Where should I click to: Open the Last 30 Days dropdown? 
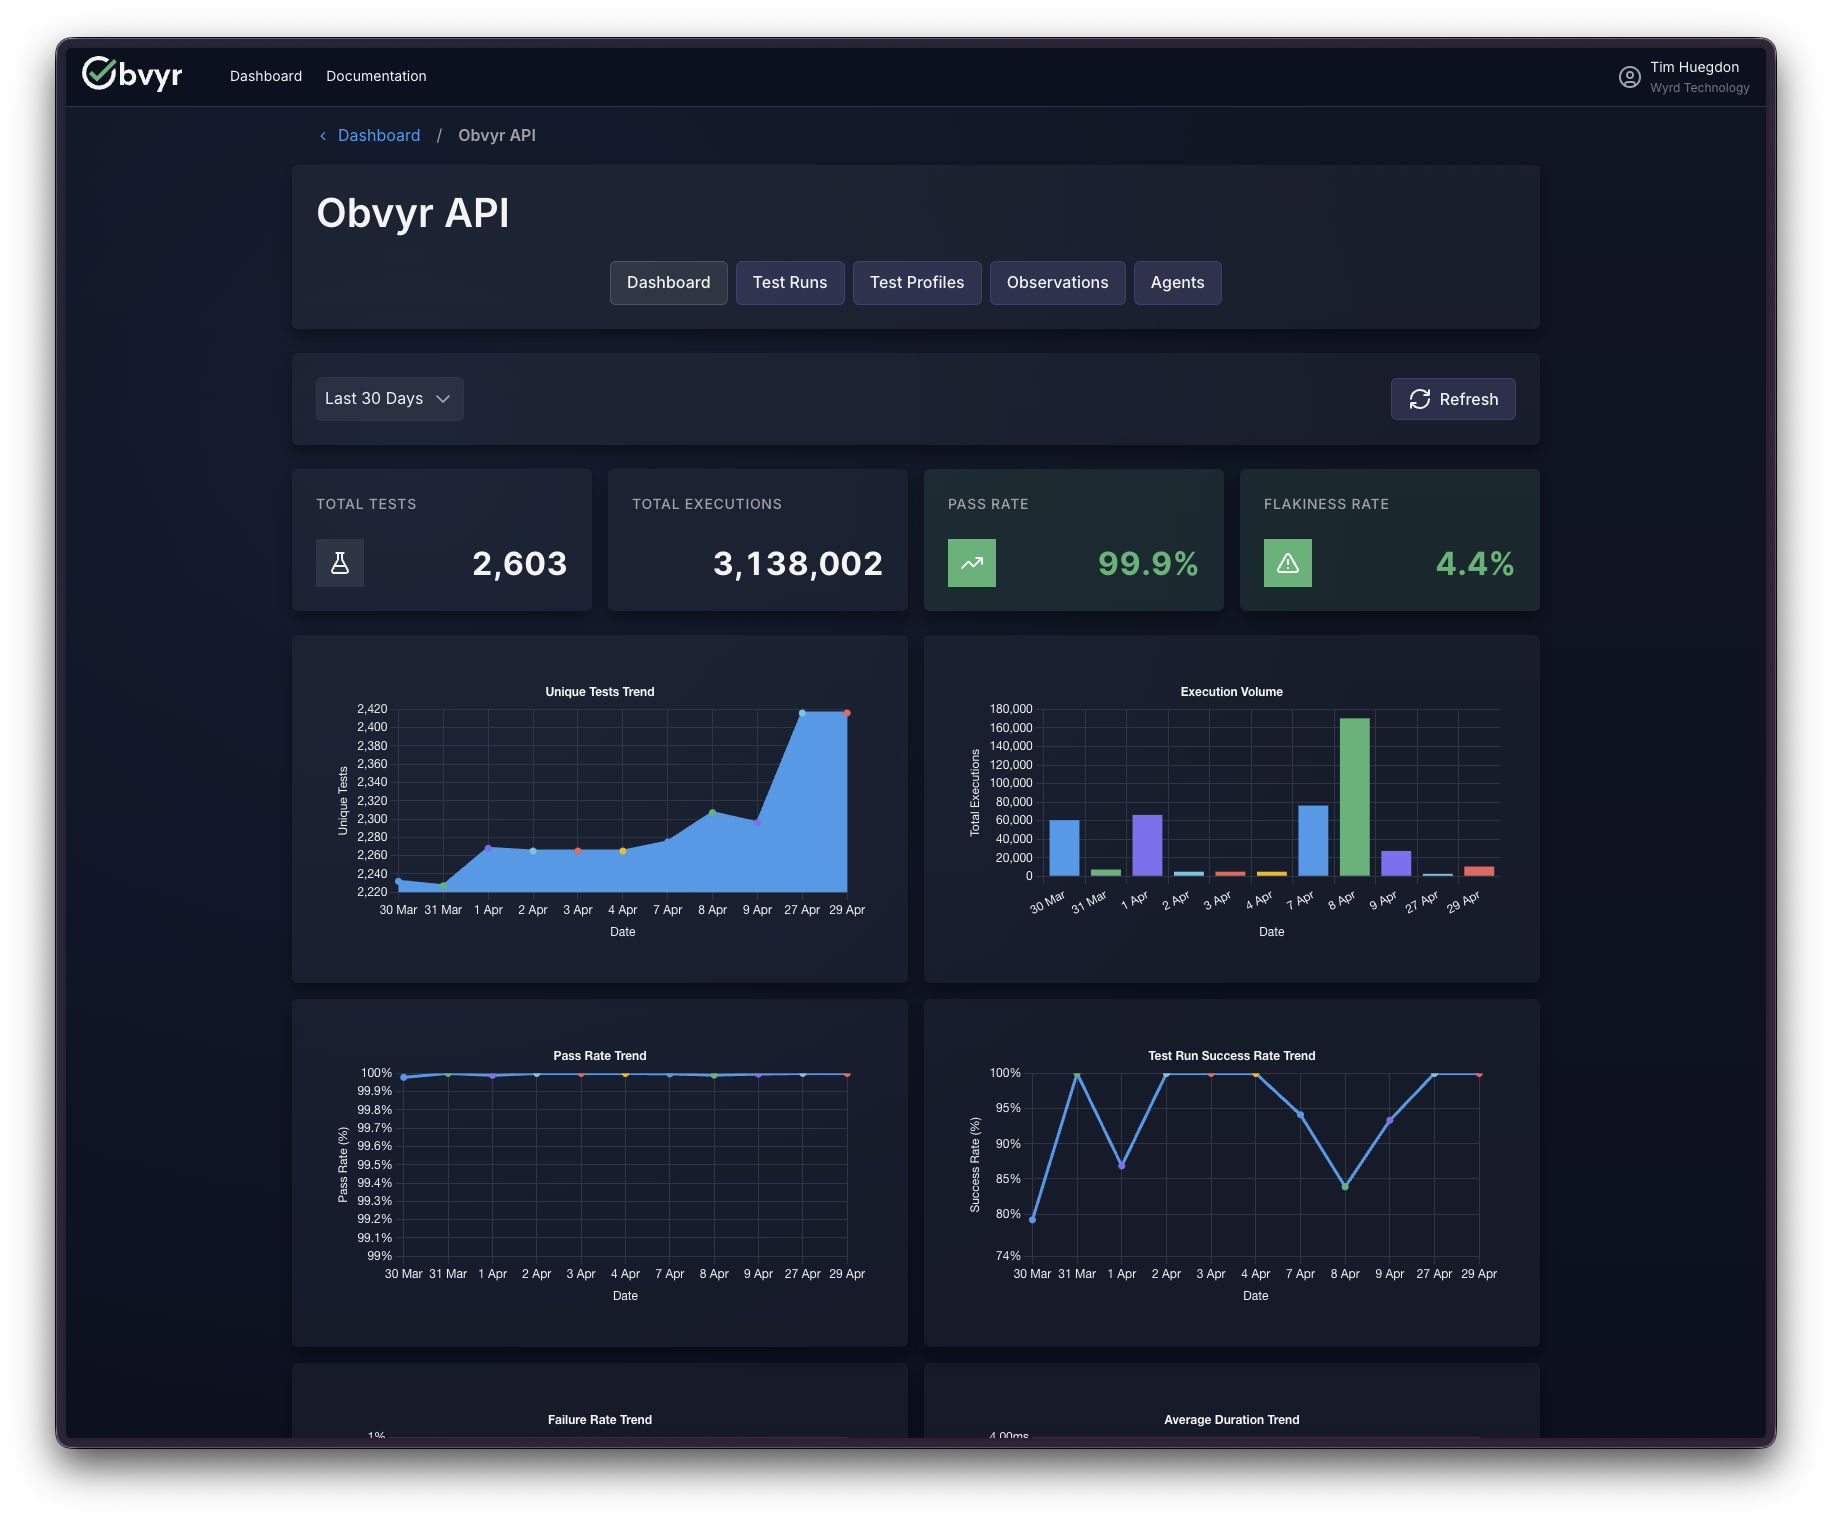pyautogui.click(x=389, y=399)
